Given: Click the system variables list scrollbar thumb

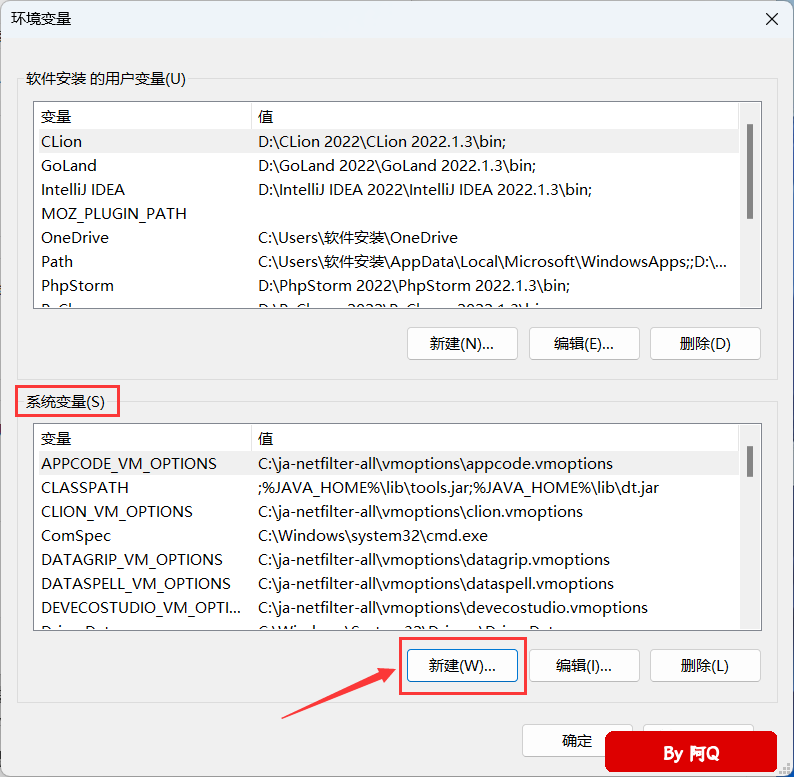Looking at the screenshot, I should pos(750,461).
